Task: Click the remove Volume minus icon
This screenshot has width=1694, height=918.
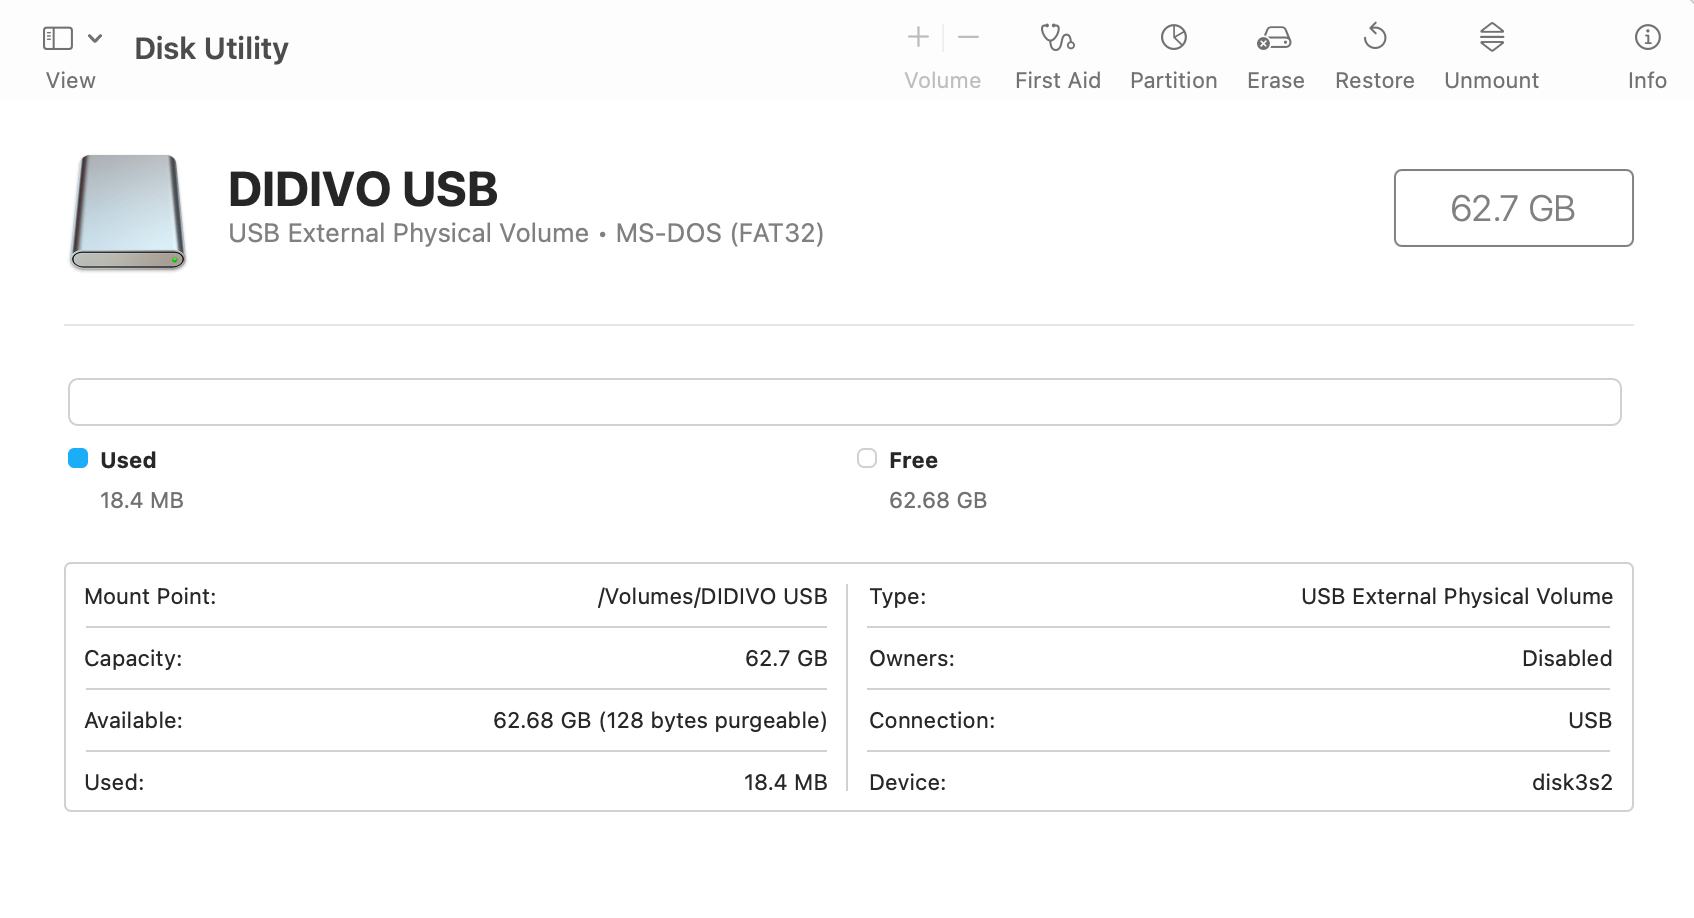Action: pos(967,36)
